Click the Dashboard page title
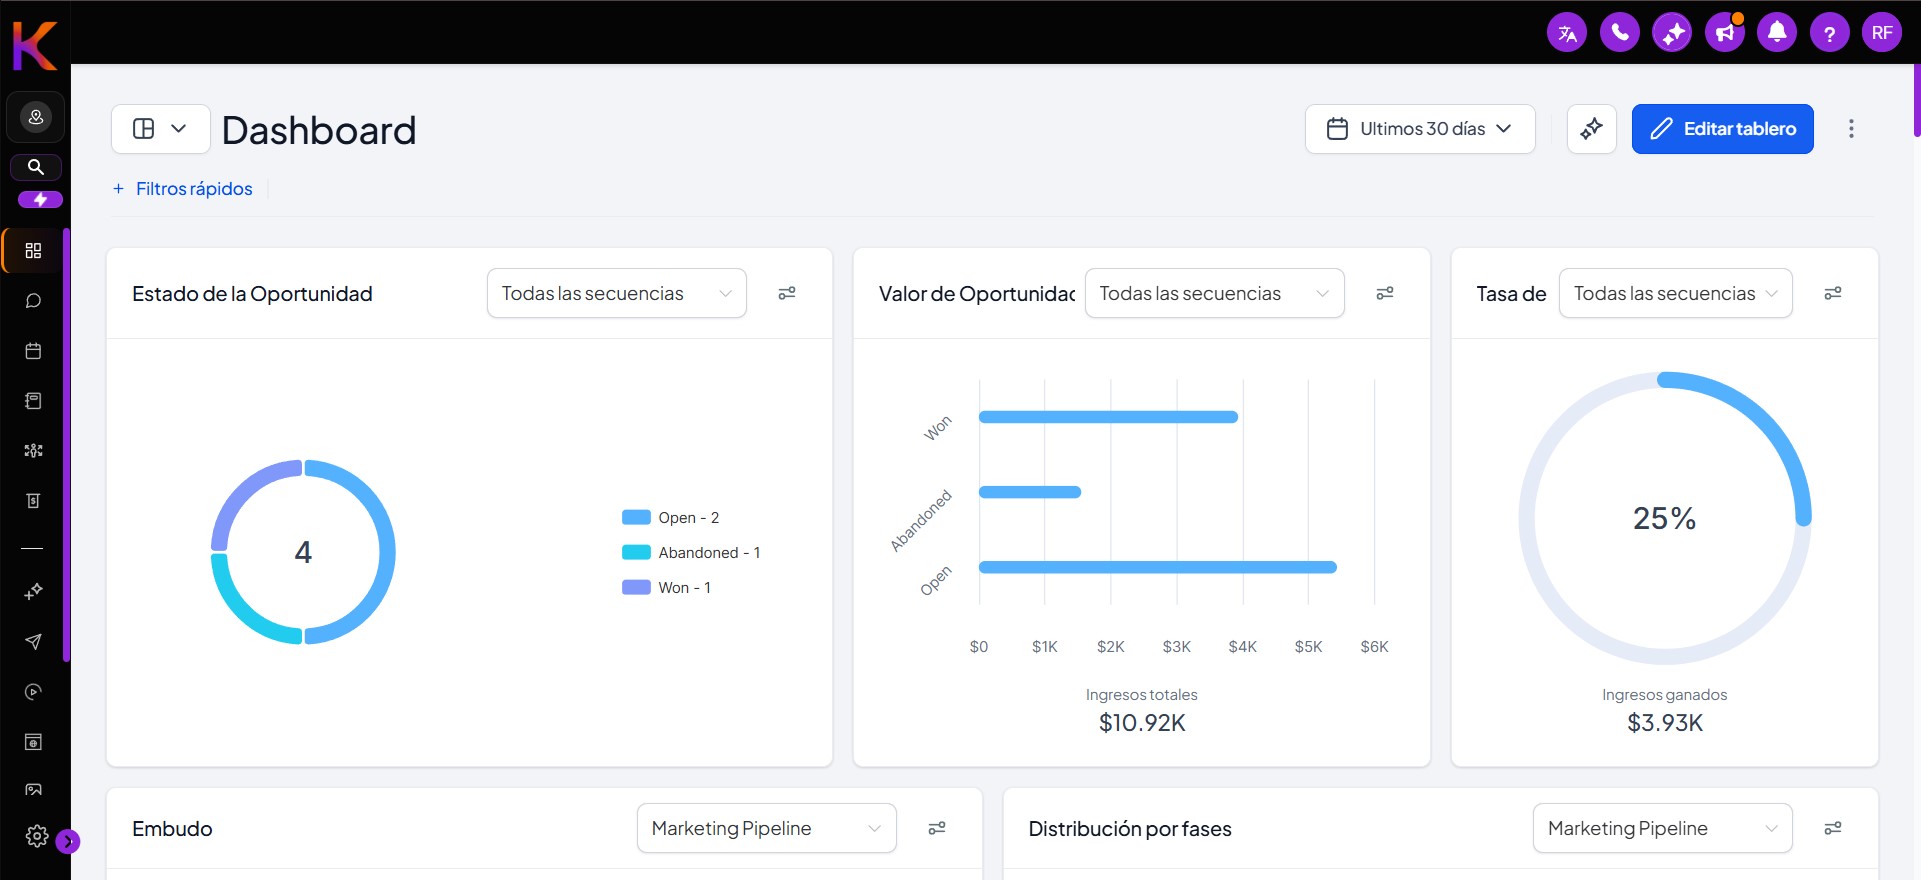The width and height of the screenshot is (1921, 880). coord(319,130)
